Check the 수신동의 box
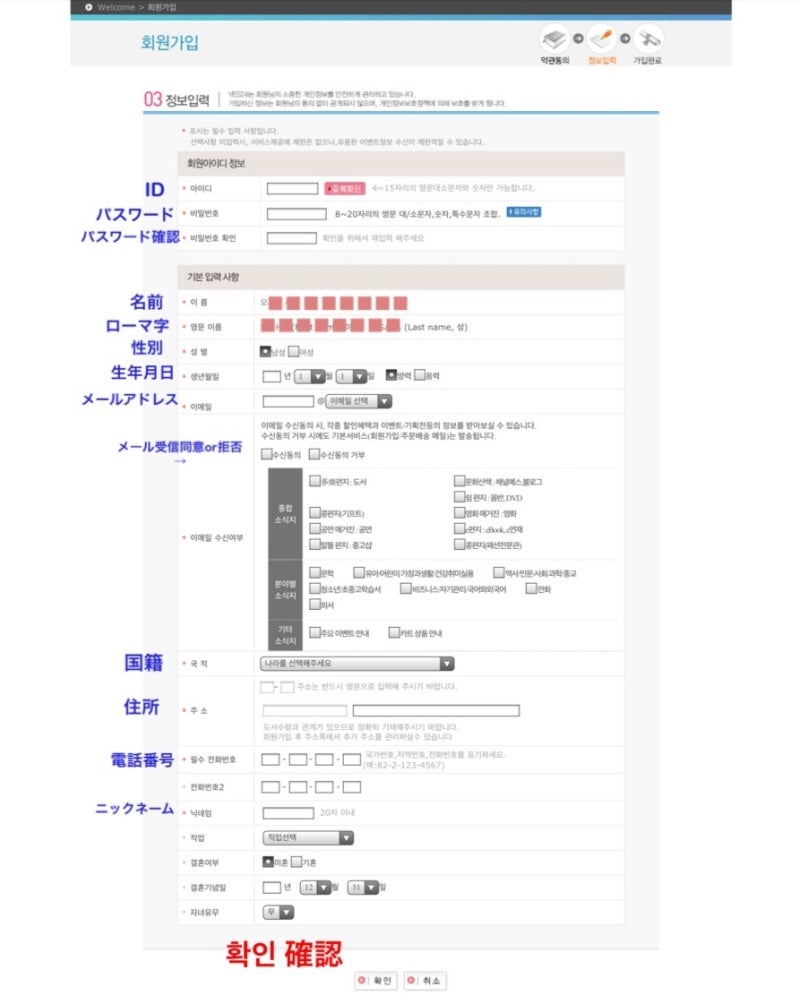 coord(266,454)
